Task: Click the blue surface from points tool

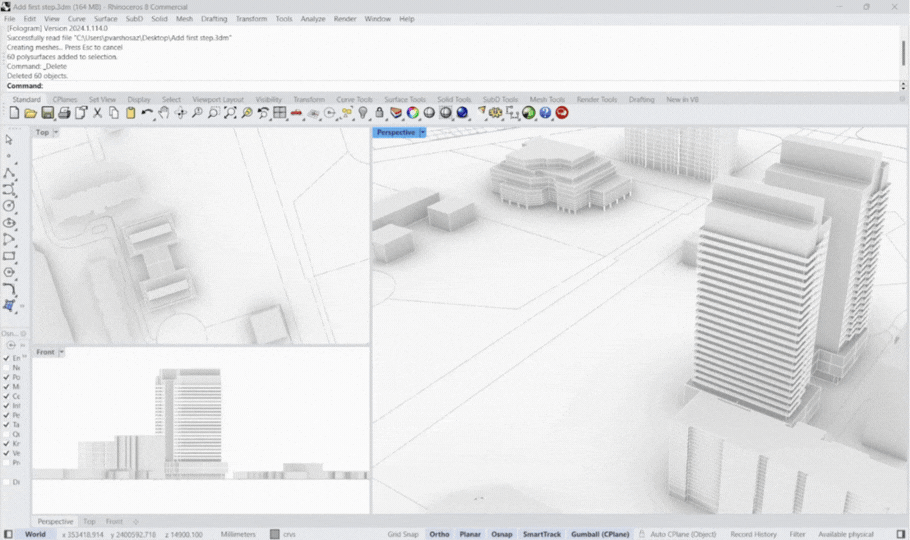Action: [x=9, y=305]
